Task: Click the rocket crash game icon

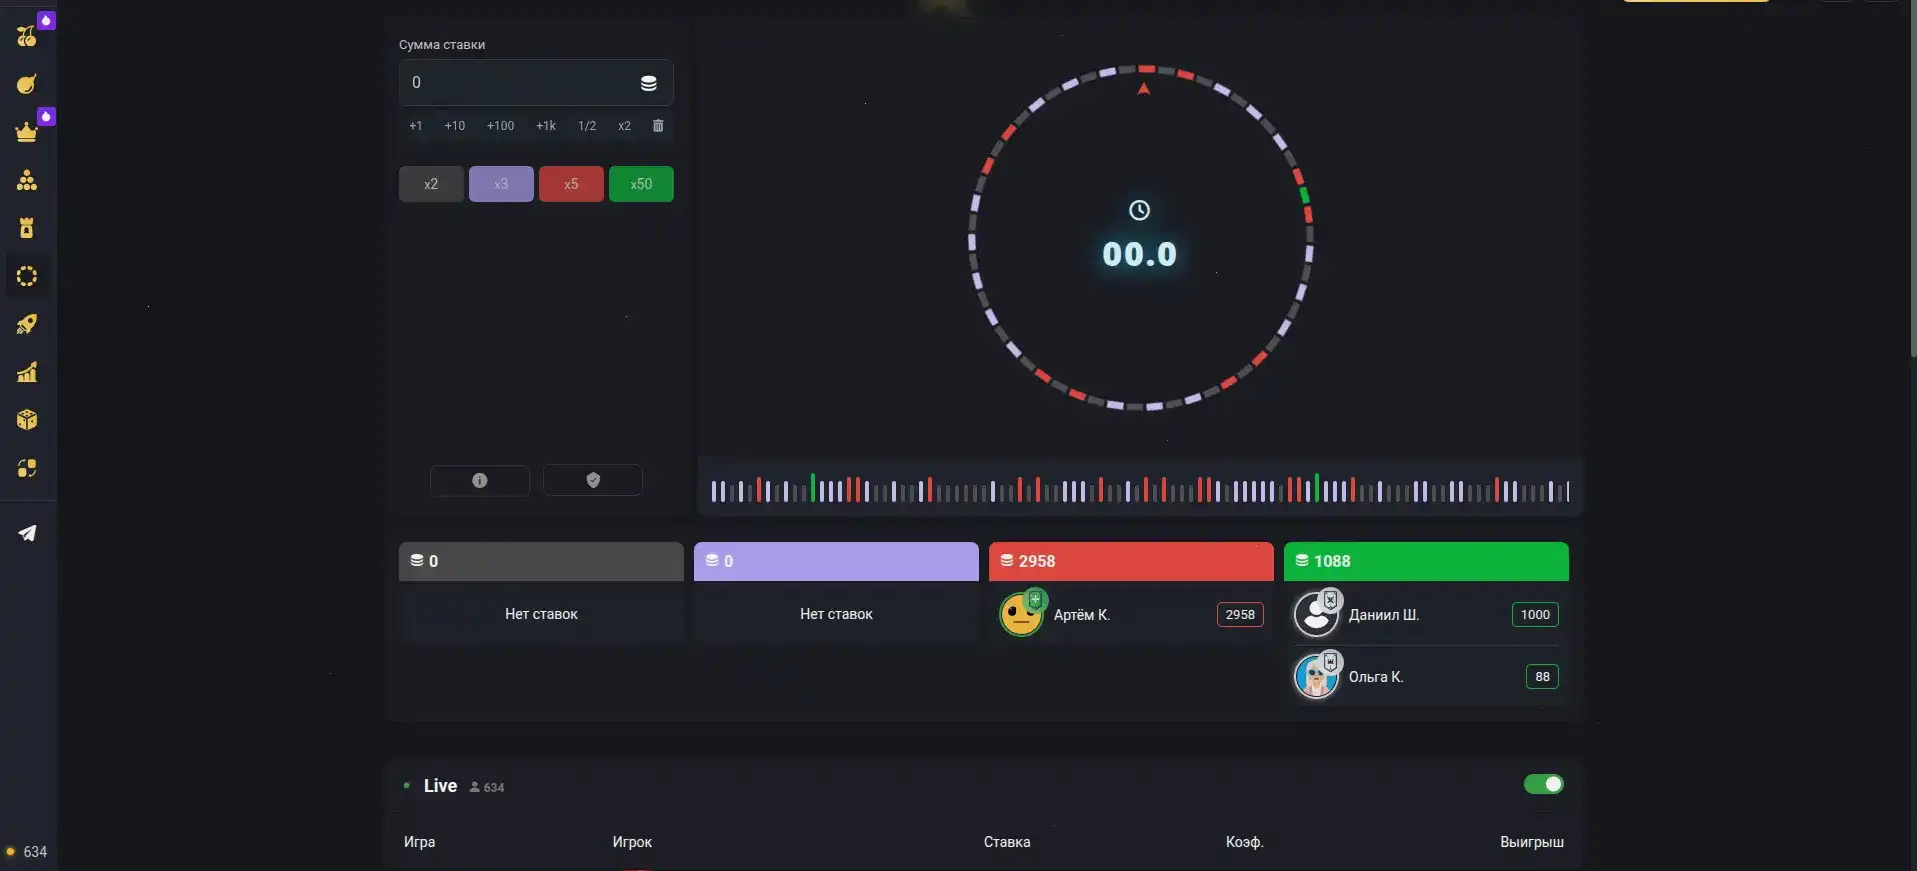Action: click(27, 324)
